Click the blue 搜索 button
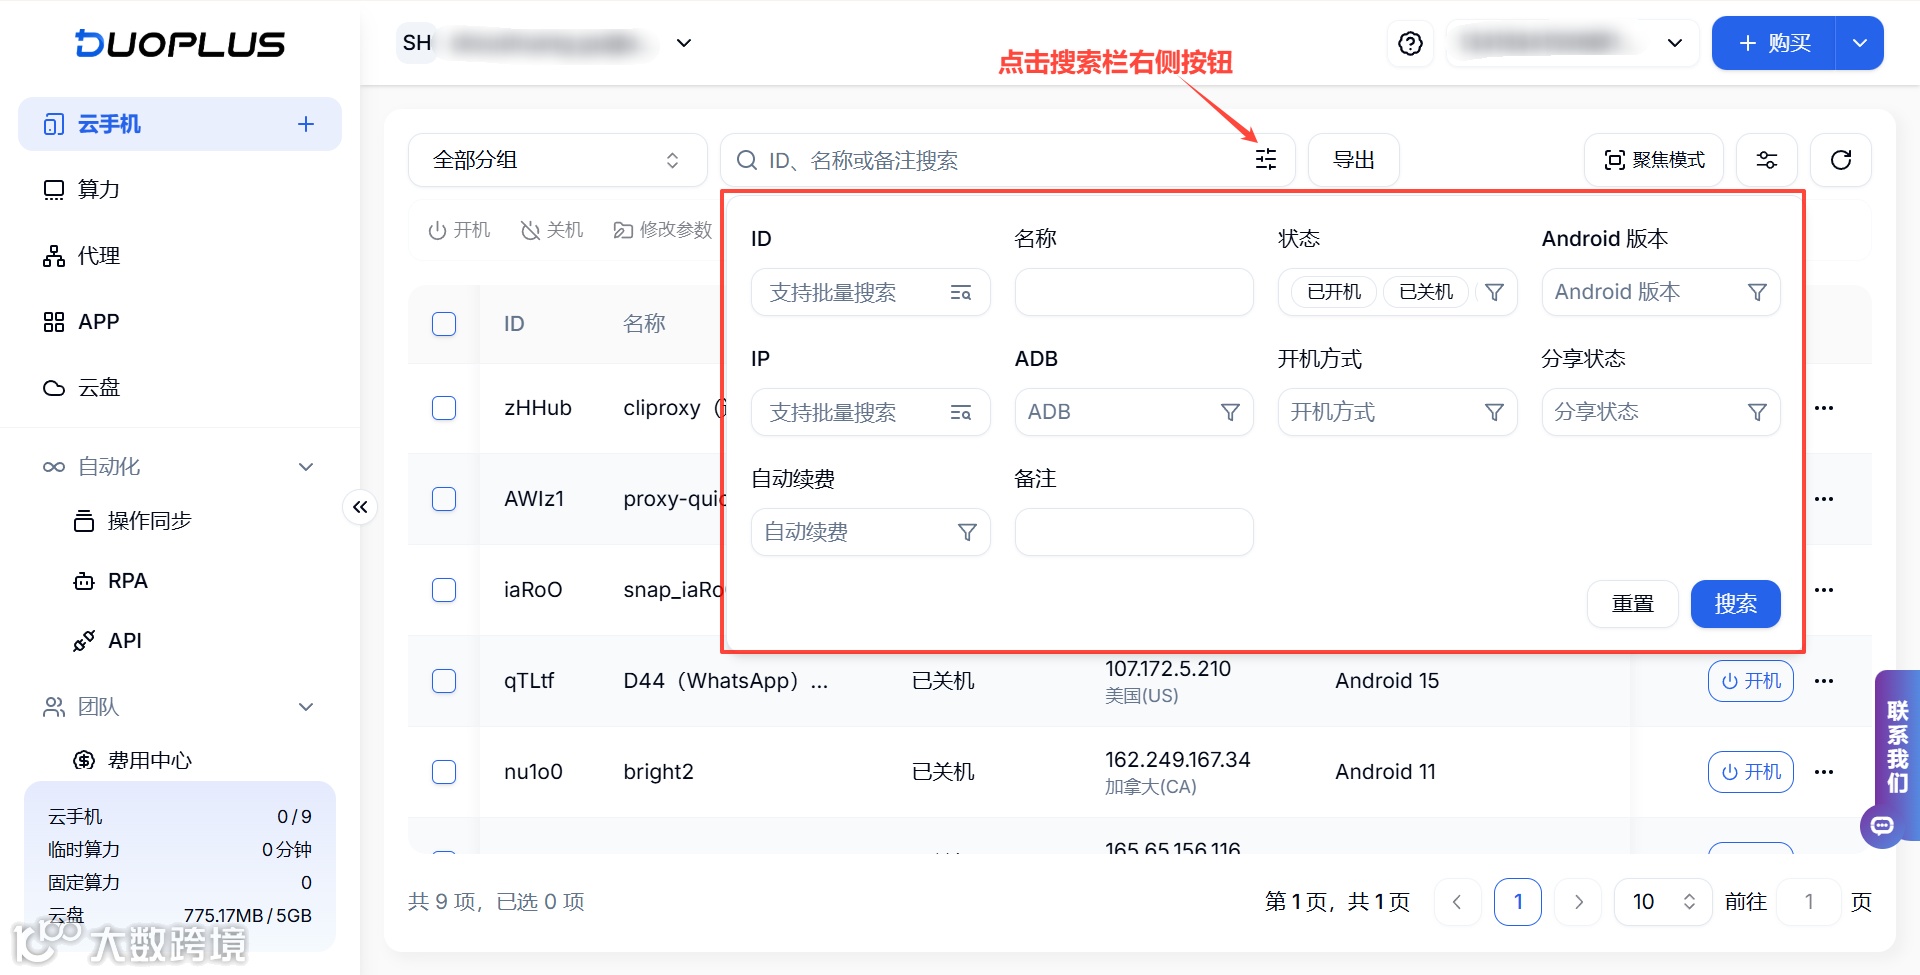The height and width of the screenshot is (975, 1920). [1735, 604]
